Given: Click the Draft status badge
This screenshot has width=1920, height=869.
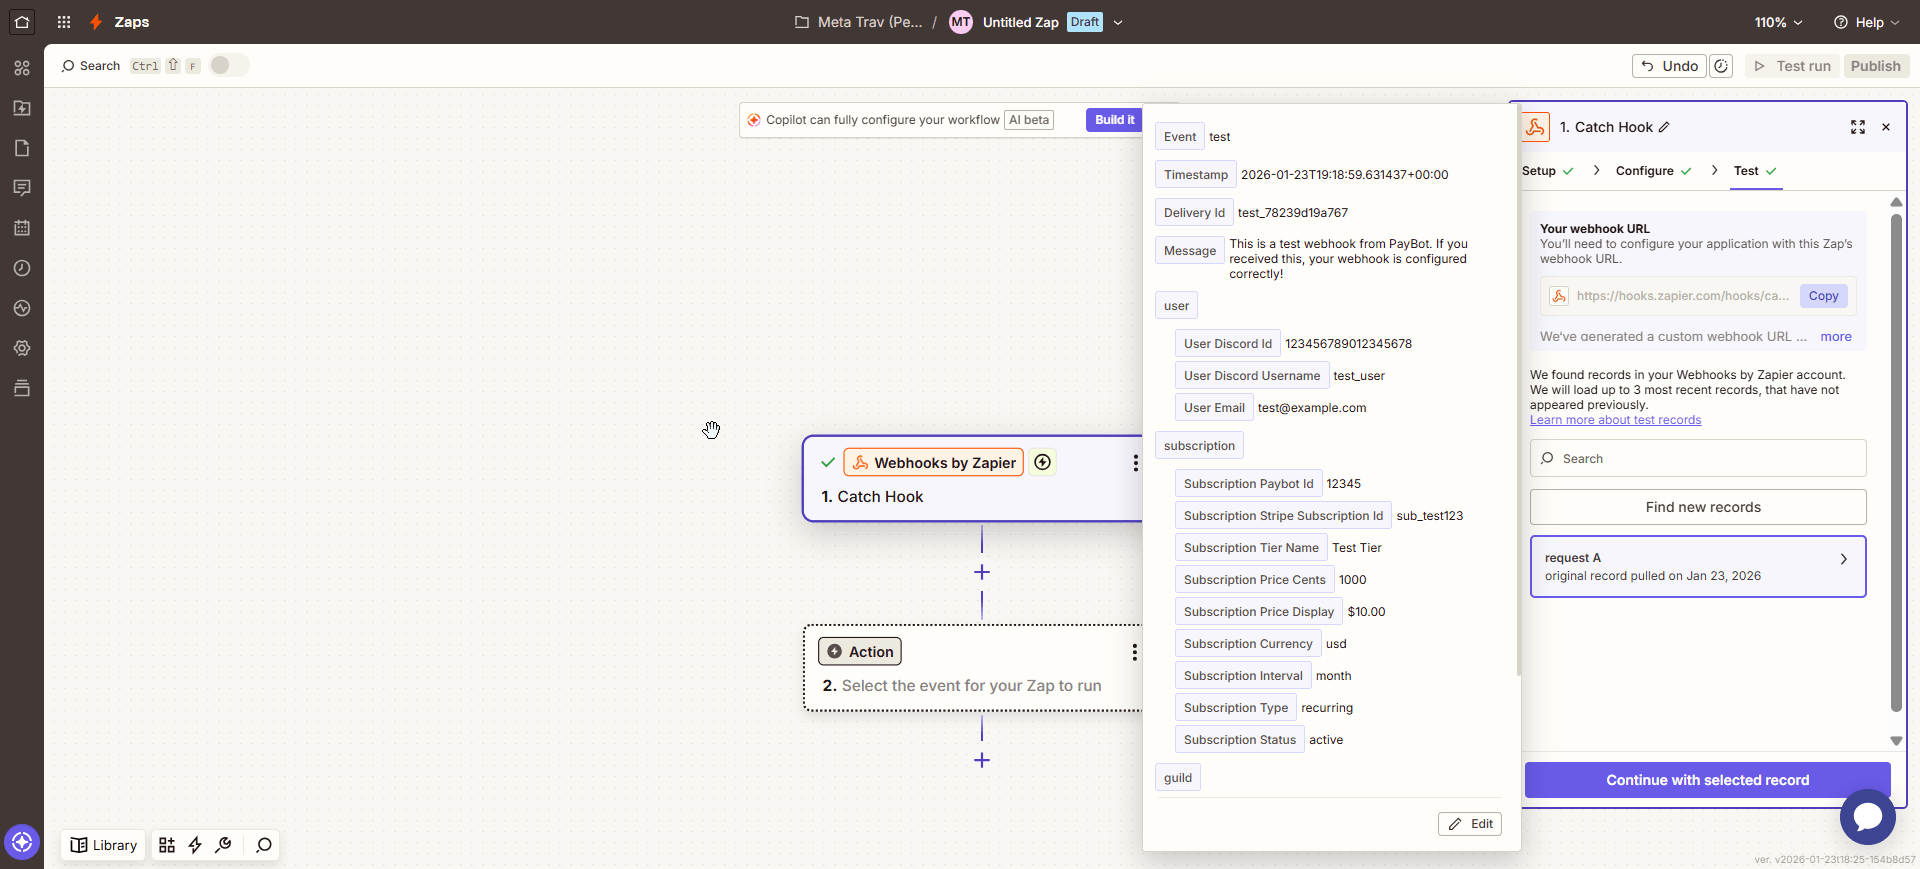Looking at the screenshot, I should [x=1084, y=22].
